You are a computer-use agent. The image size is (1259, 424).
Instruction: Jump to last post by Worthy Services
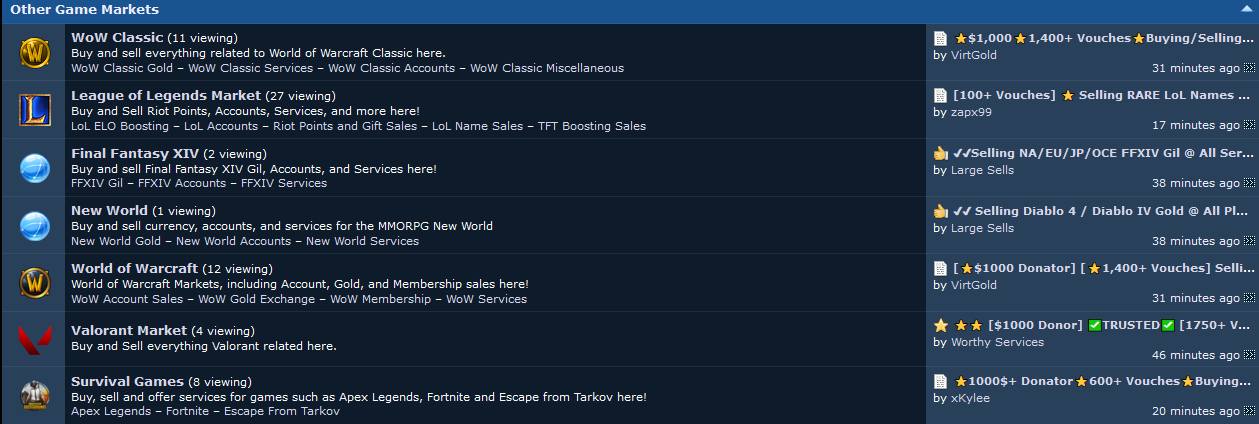(x=1249, y=356)
